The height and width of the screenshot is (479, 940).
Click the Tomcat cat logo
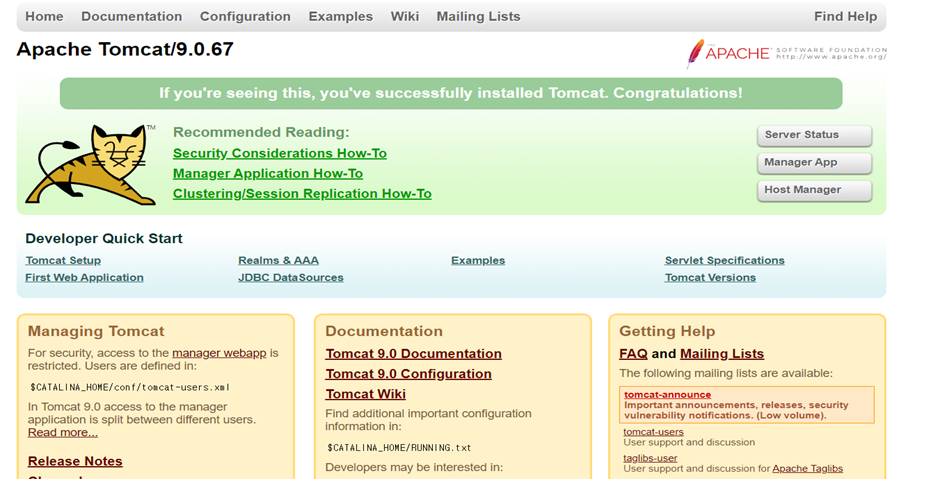click(90, 165)
